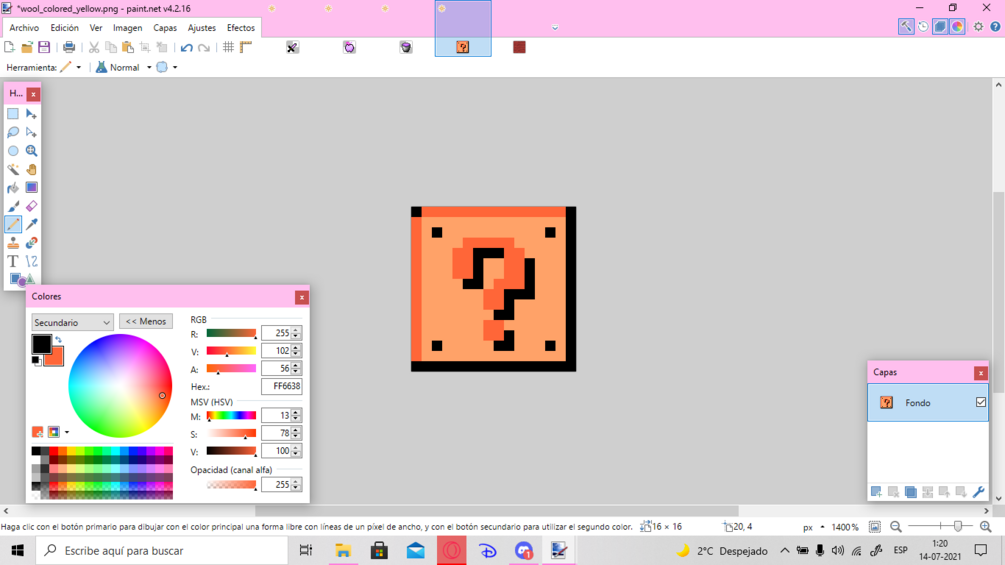Select the Move Selected Pixels tool
Screen dimensions: 1005x565
click(x=31, y=114)
